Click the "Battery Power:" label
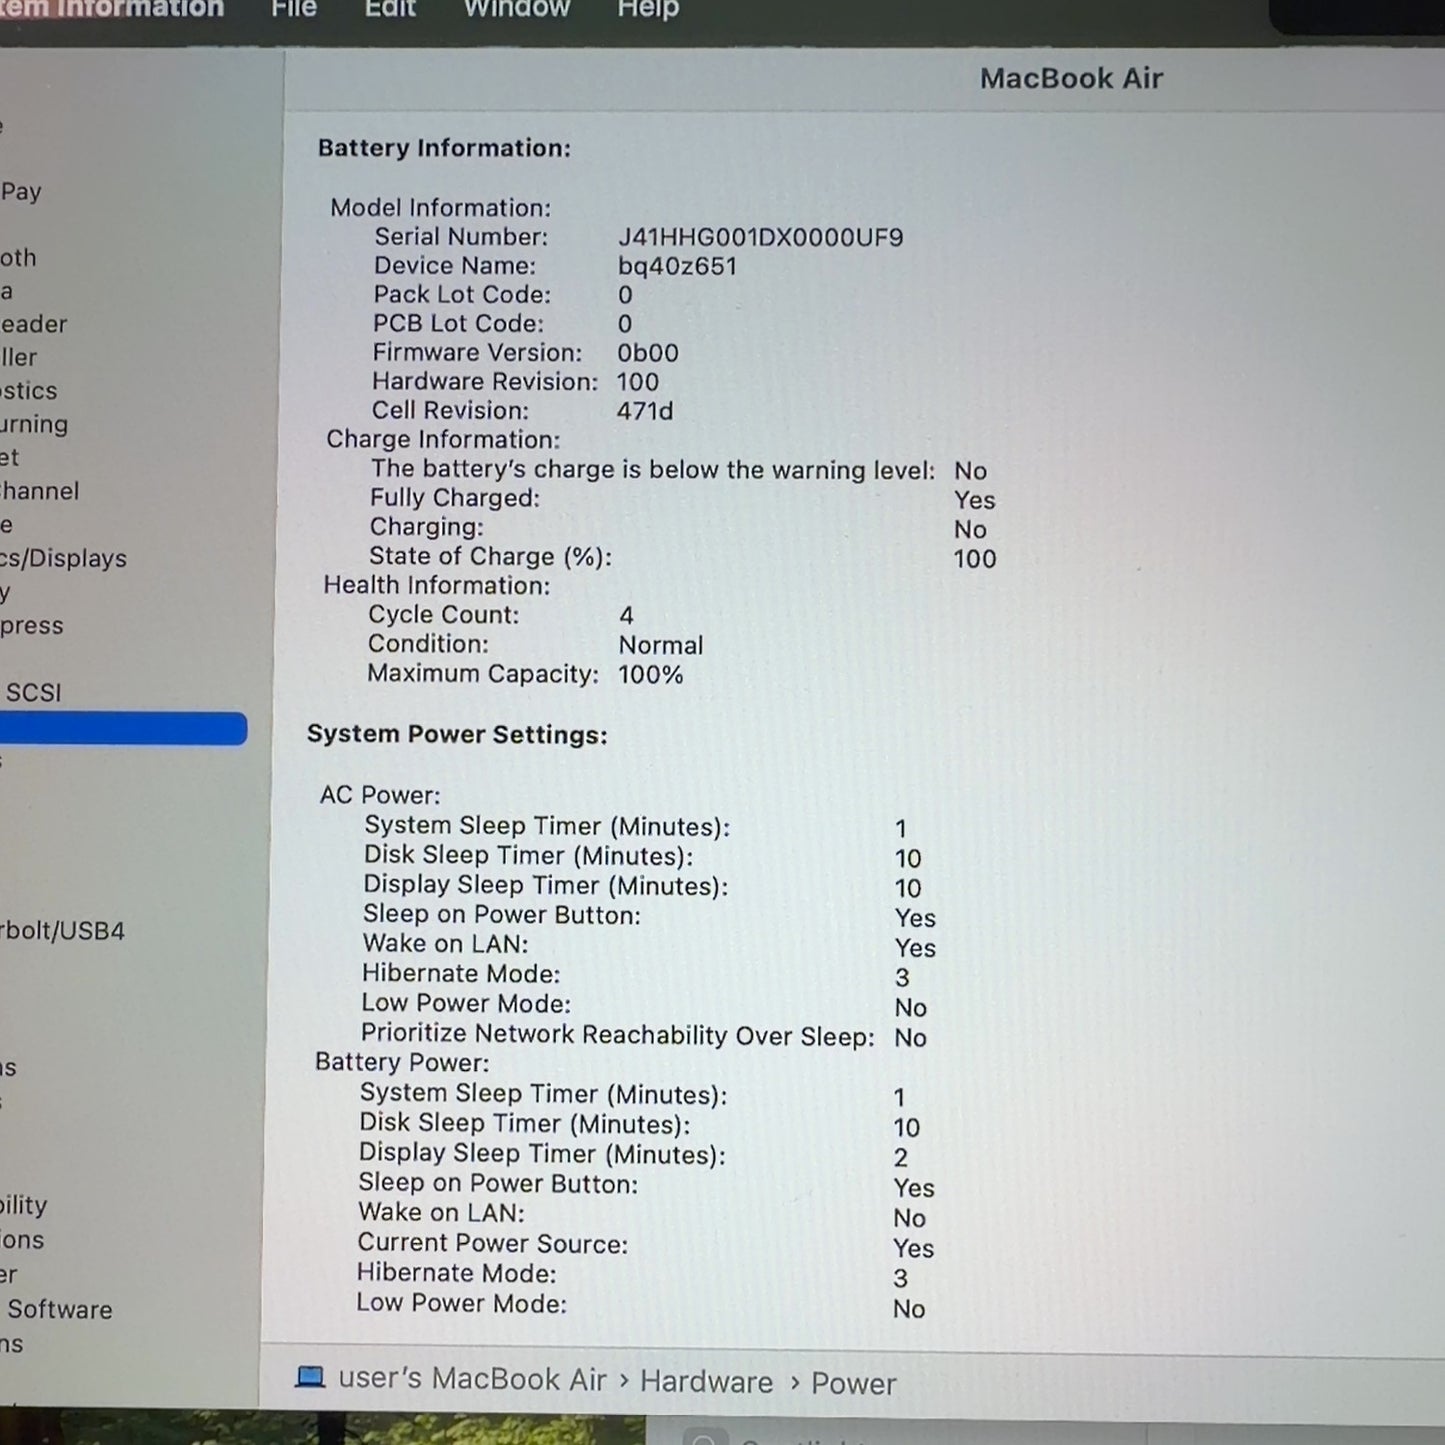 click(x=402, y=1062)
